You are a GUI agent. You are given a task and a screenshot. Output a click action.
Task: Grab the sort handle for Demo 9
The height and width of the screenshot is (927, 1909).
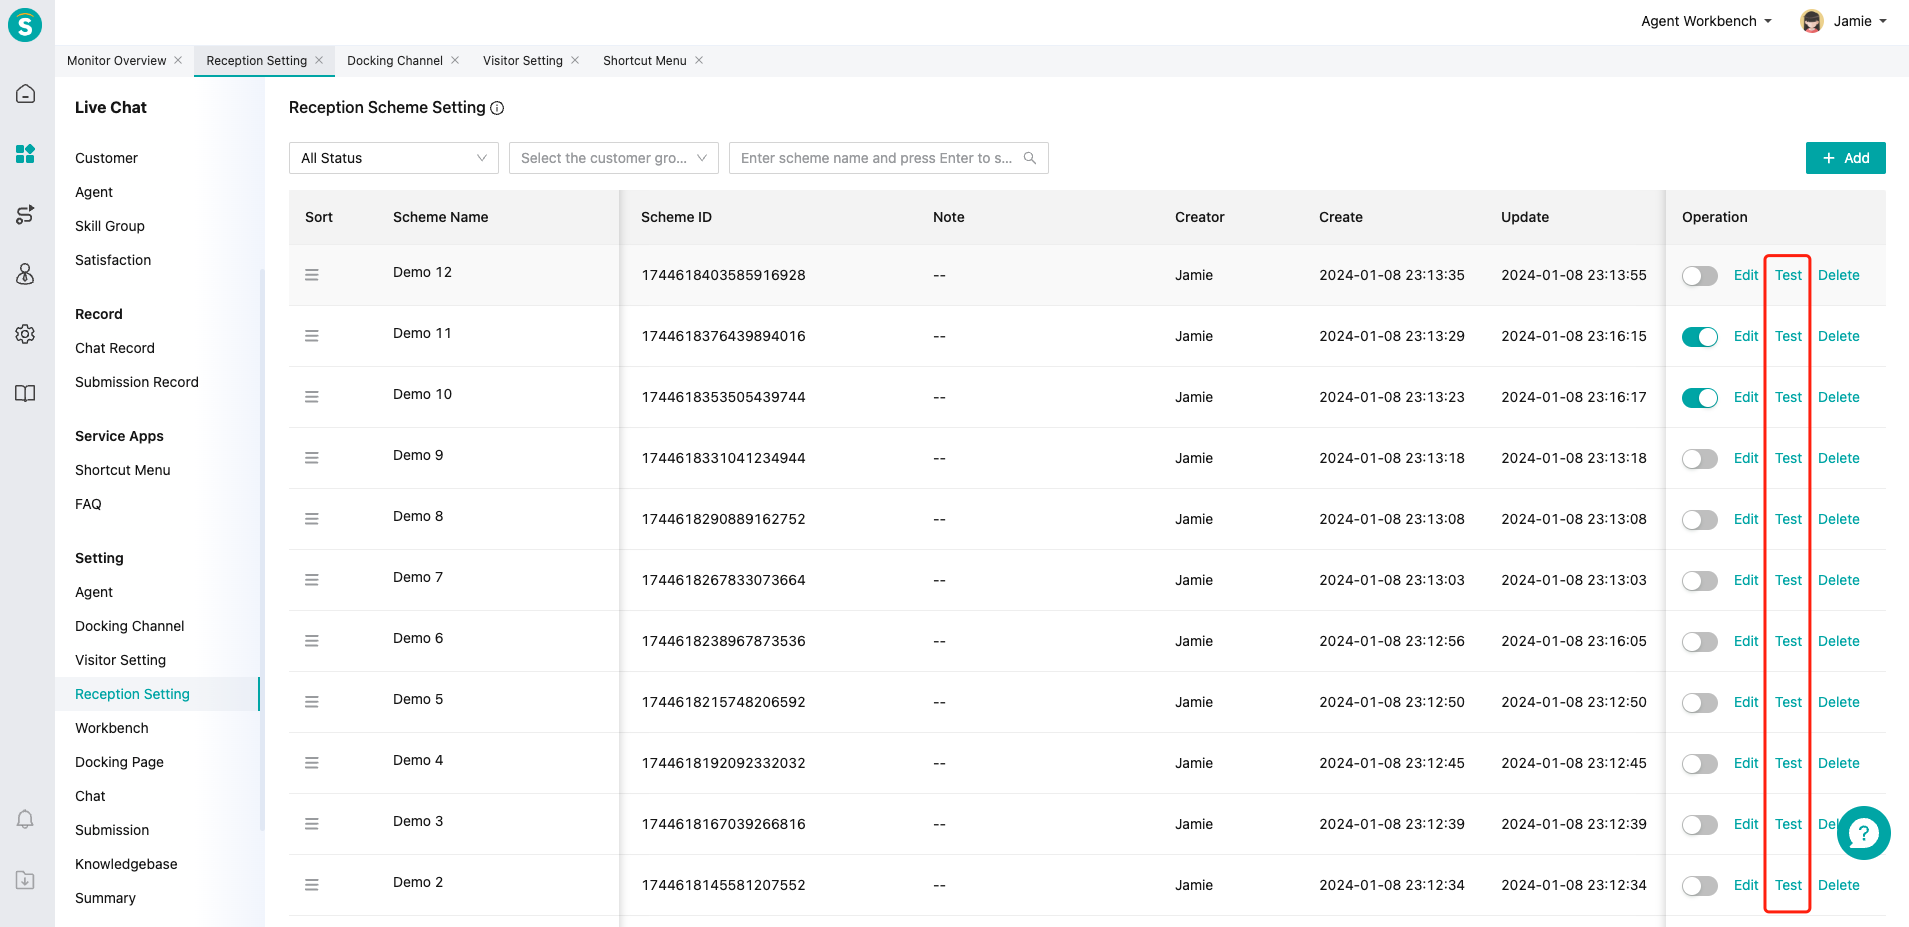coord(312,458)
